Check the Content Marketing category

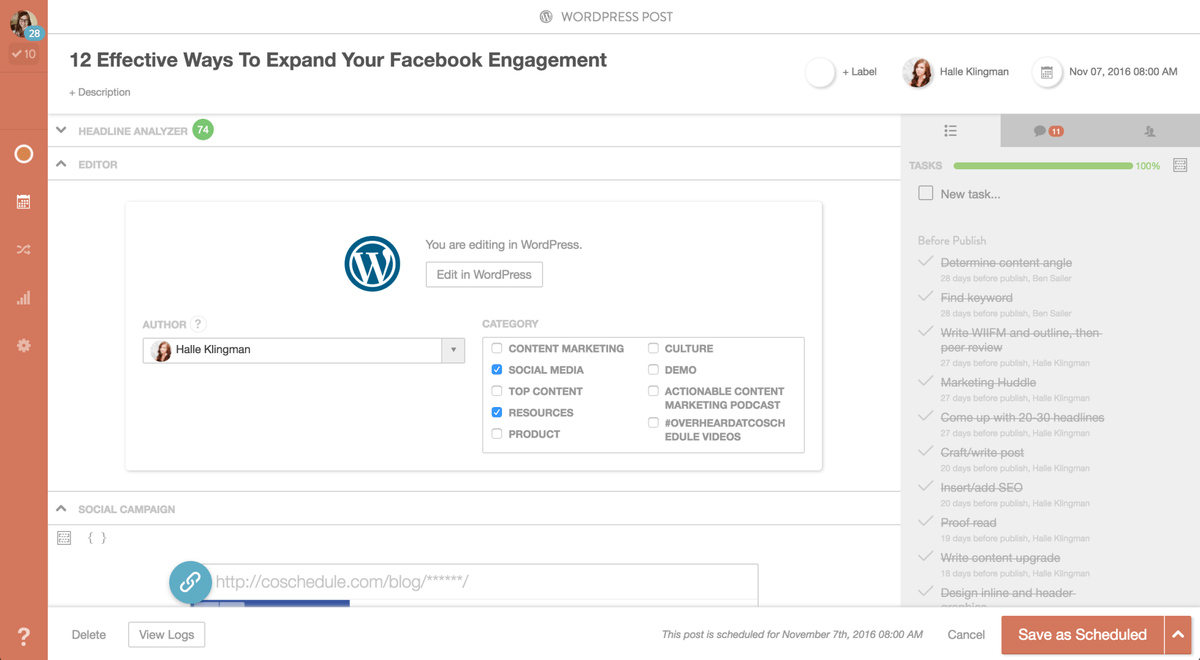[x=497, y=348]
